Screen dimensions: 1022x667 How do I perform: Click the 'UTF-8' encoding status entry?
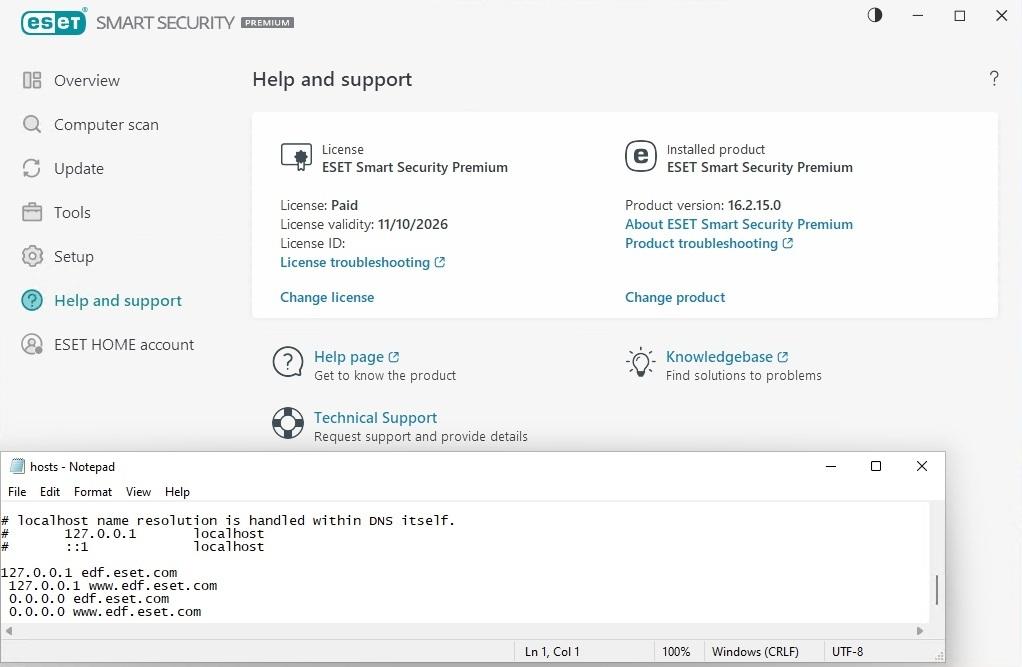coord(847,651)
